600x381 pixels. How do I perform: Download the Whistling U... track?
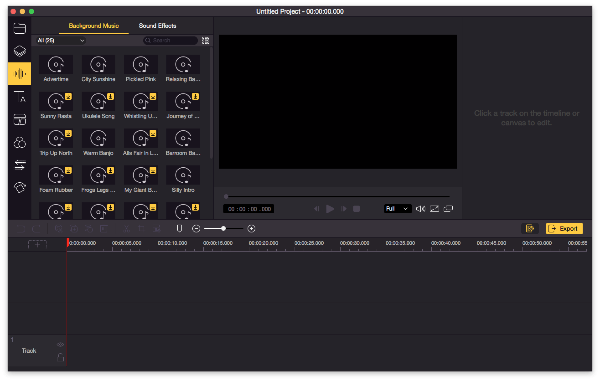(x=153, y=97)
